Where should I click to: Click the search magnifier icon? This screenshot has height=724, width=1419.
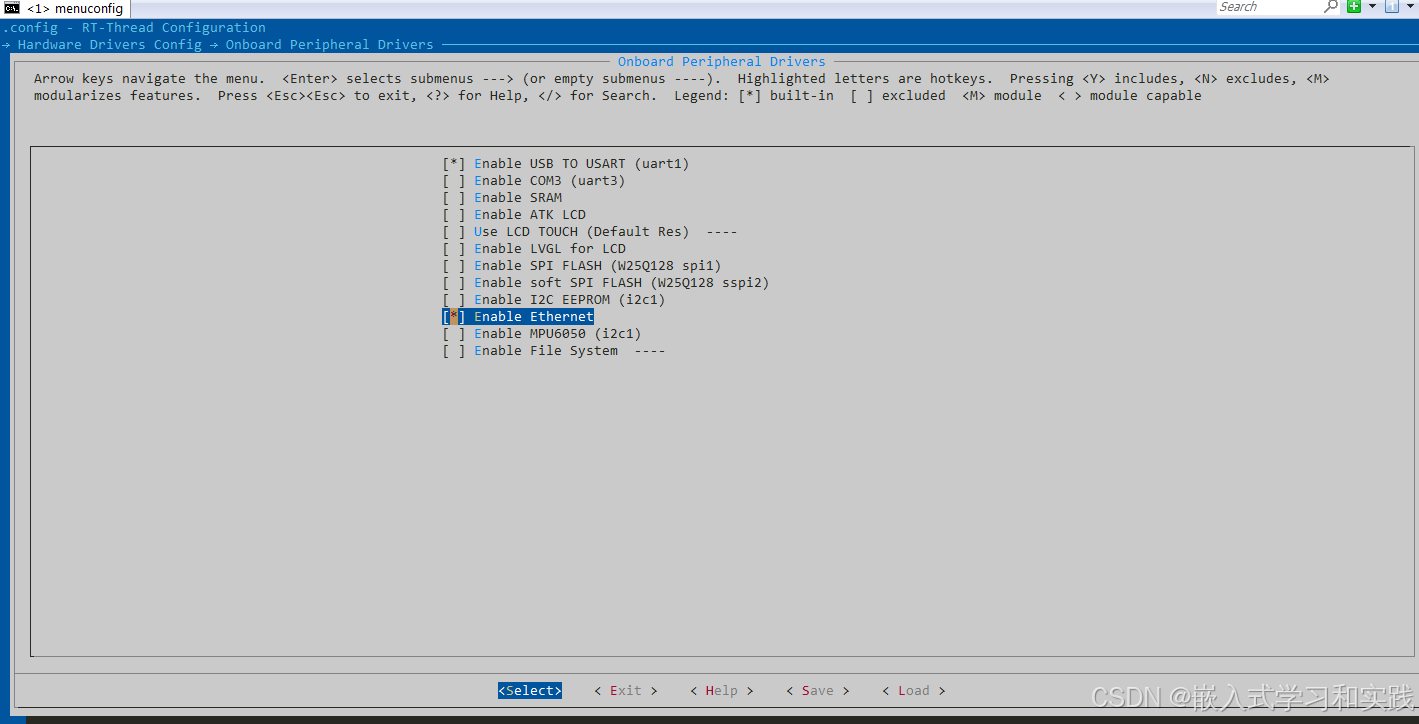1332,6
